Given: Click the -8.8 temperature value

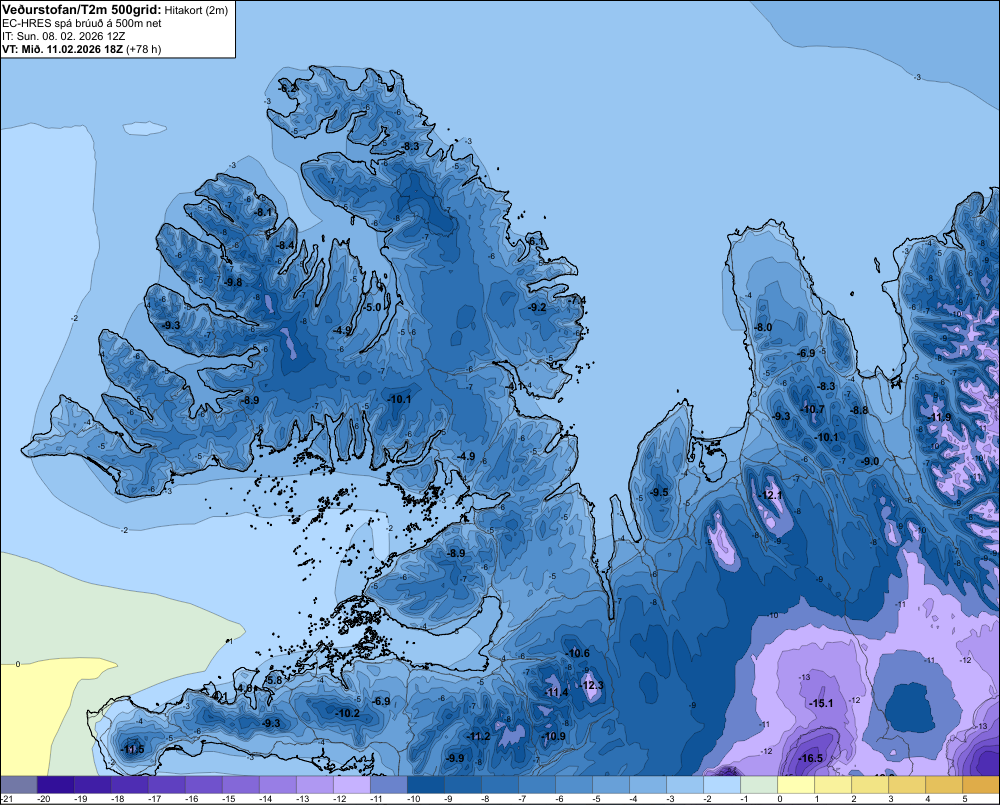Looking at the screenshot, I should coord(859,410).
